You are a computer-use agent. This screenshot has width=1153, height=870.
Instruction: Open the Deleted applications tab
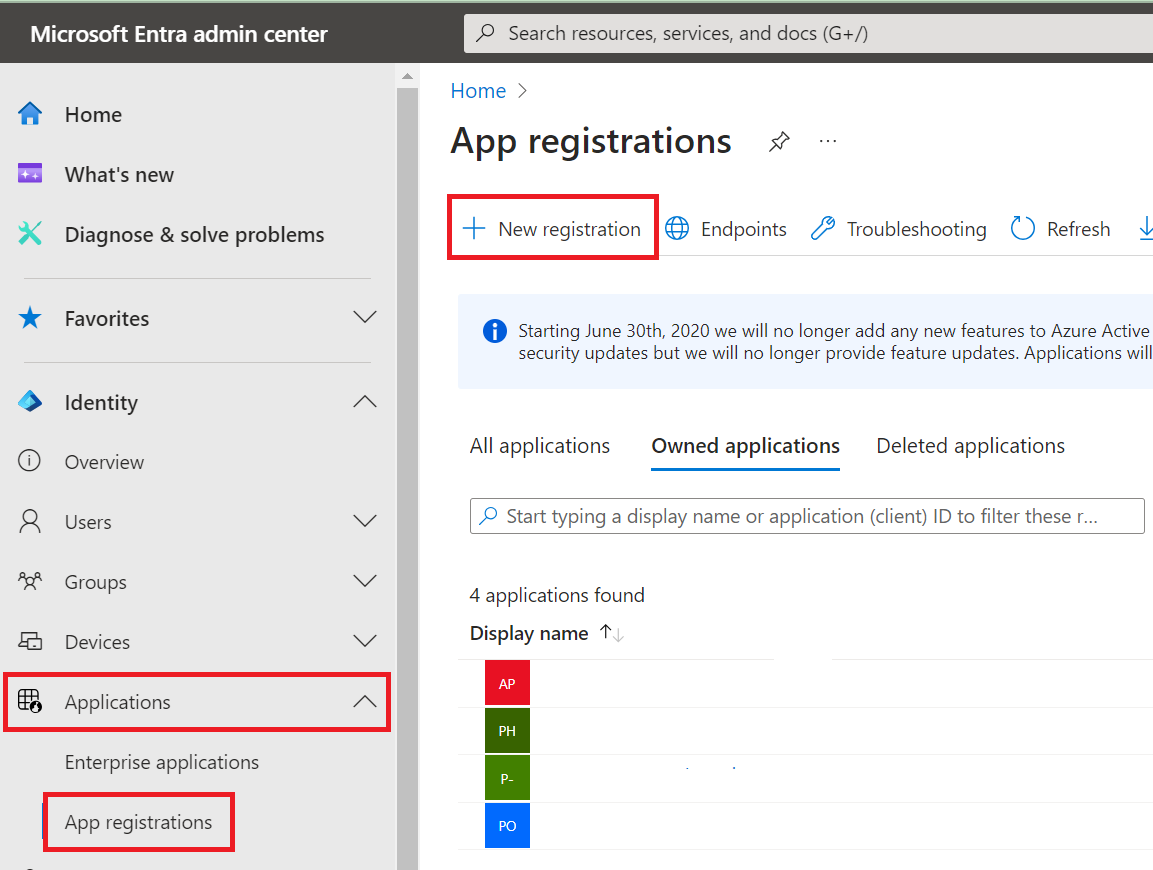(971, 446)
